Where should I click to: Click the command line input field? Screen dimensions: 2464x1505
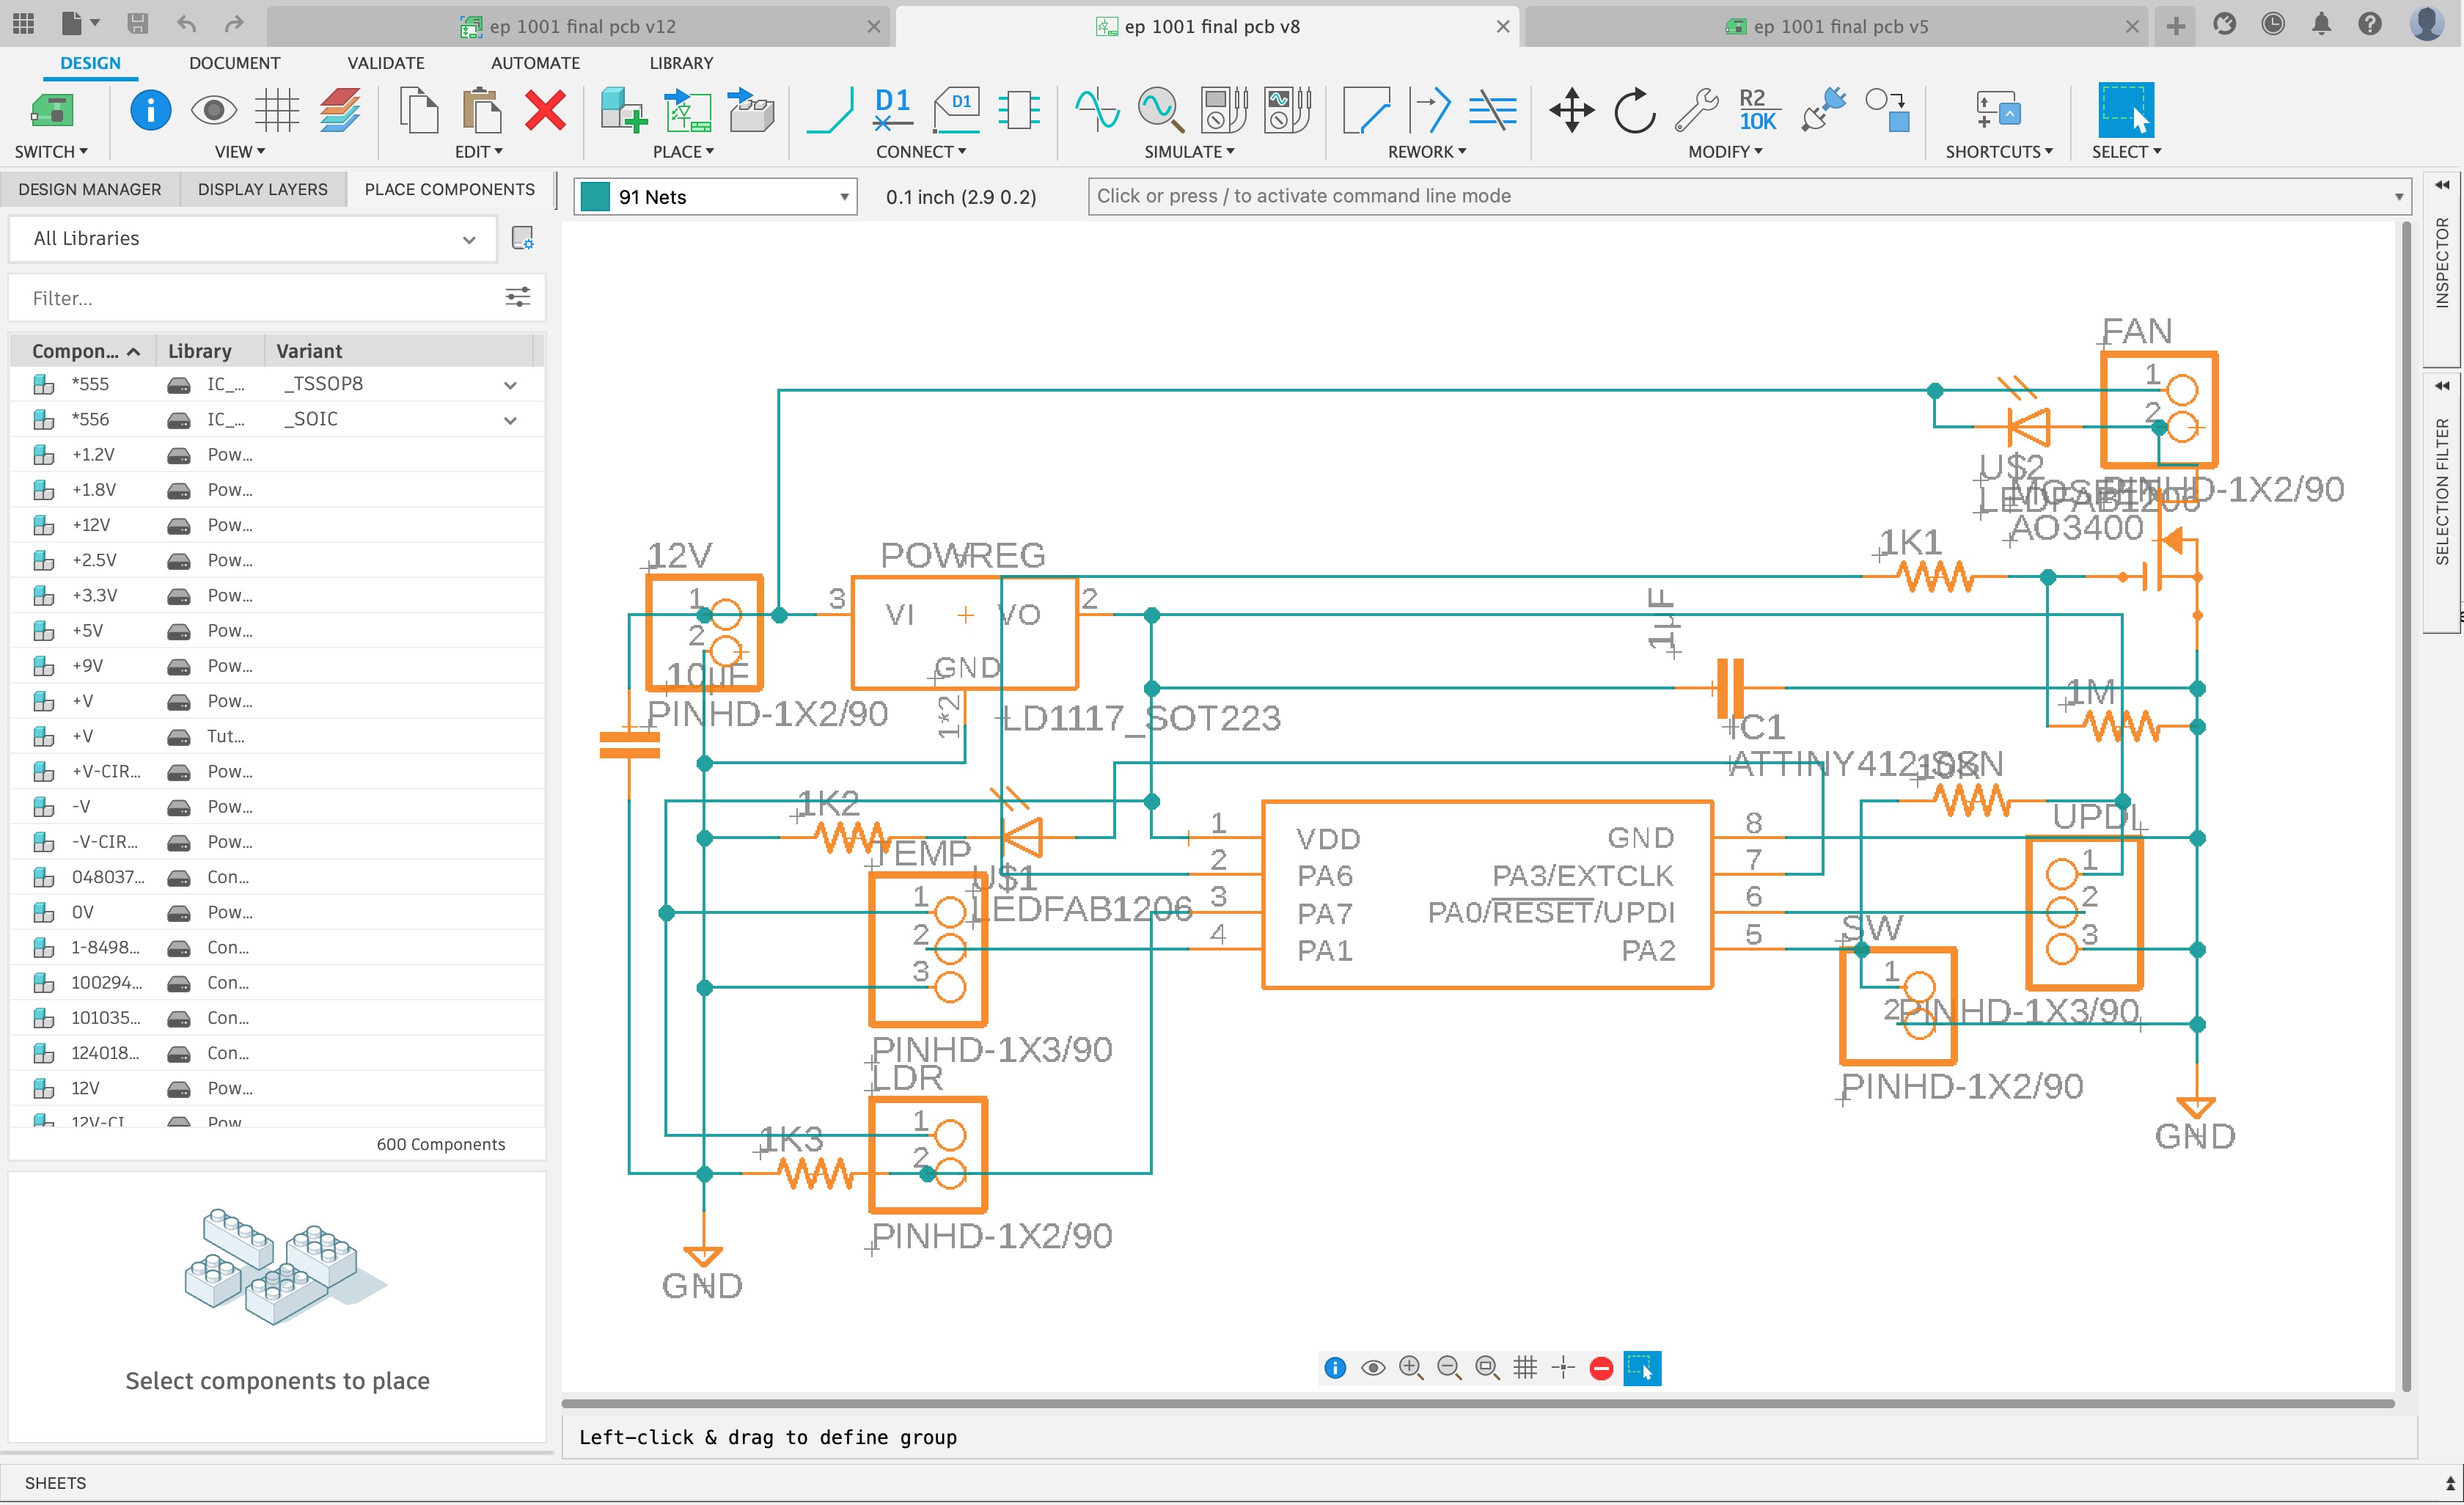[x=1740, y=196]
